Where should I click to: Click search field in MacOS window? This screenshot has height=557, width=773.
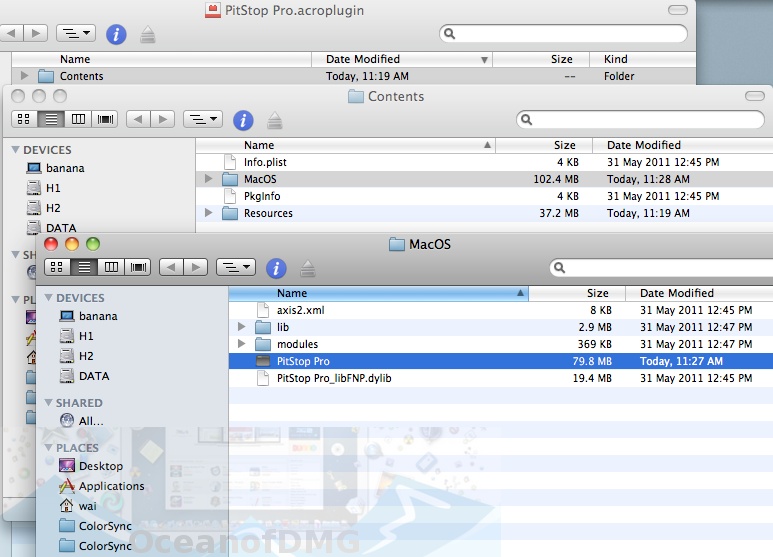(661, 268)
